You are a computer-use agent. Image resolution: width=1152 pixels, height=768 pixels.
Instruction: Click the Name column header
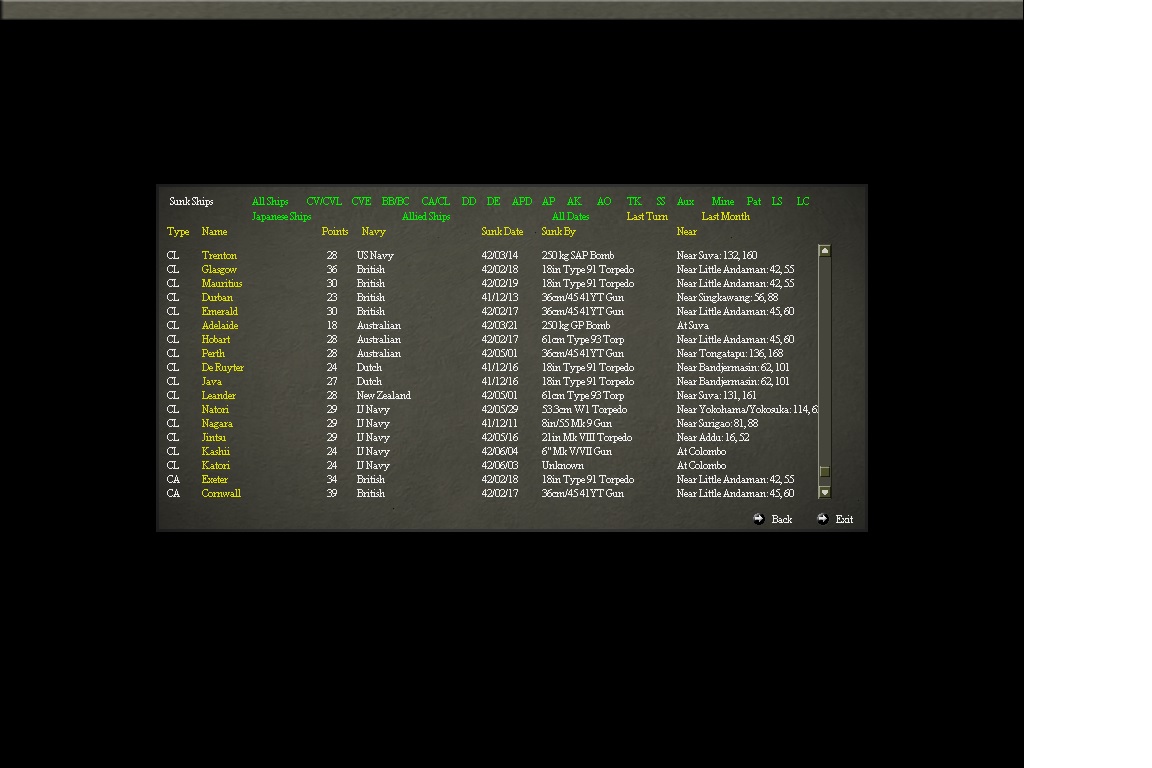(214, 231)
